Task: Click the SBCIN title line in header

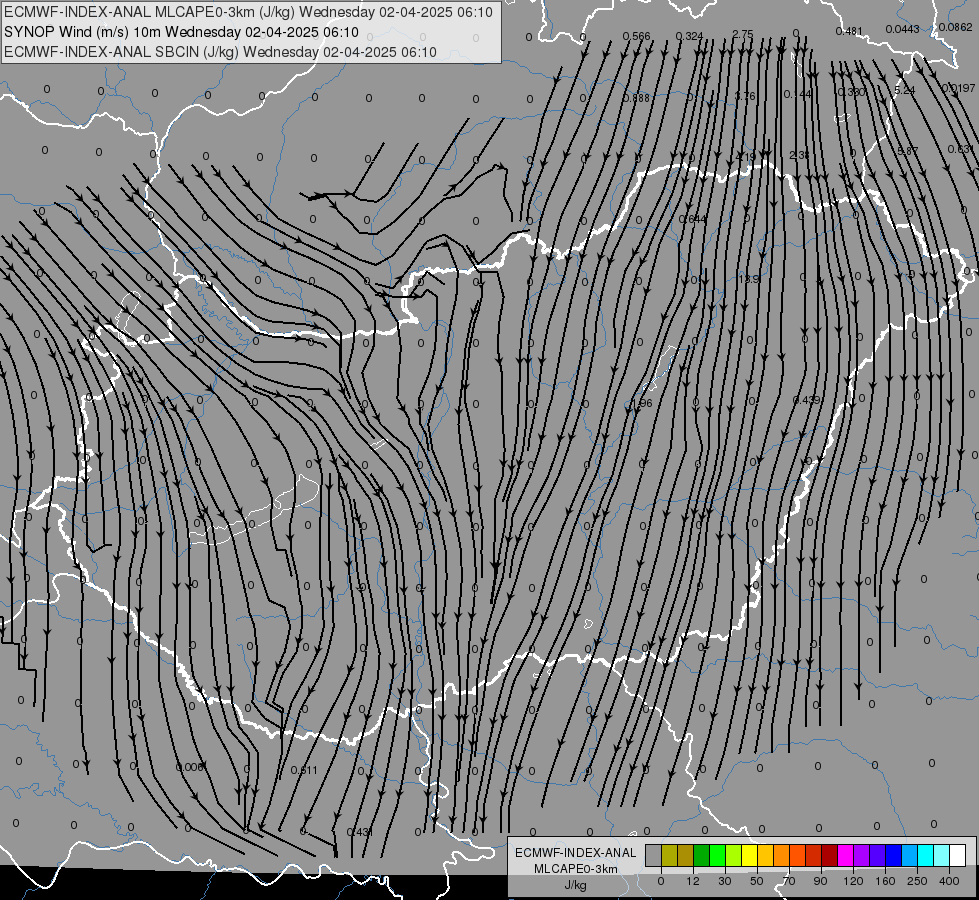Action: tap(220, 52)
